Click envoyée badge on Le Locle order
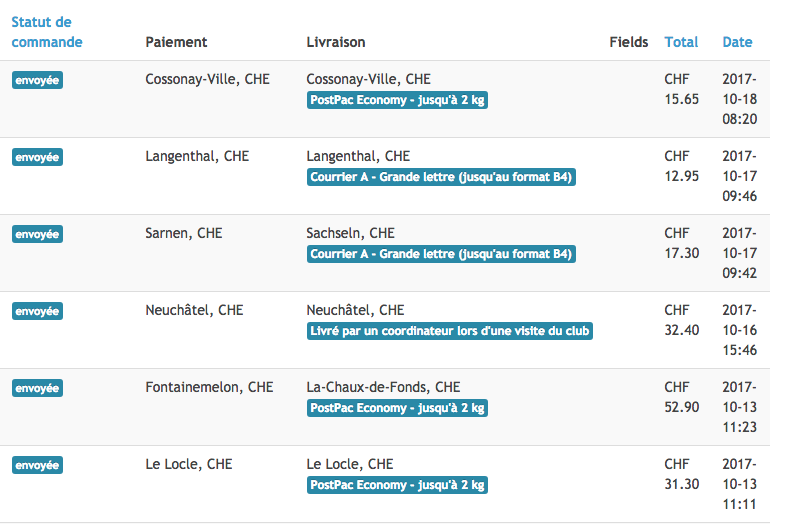The height and width of the screenshot is (524, 796). pos(37,465)
